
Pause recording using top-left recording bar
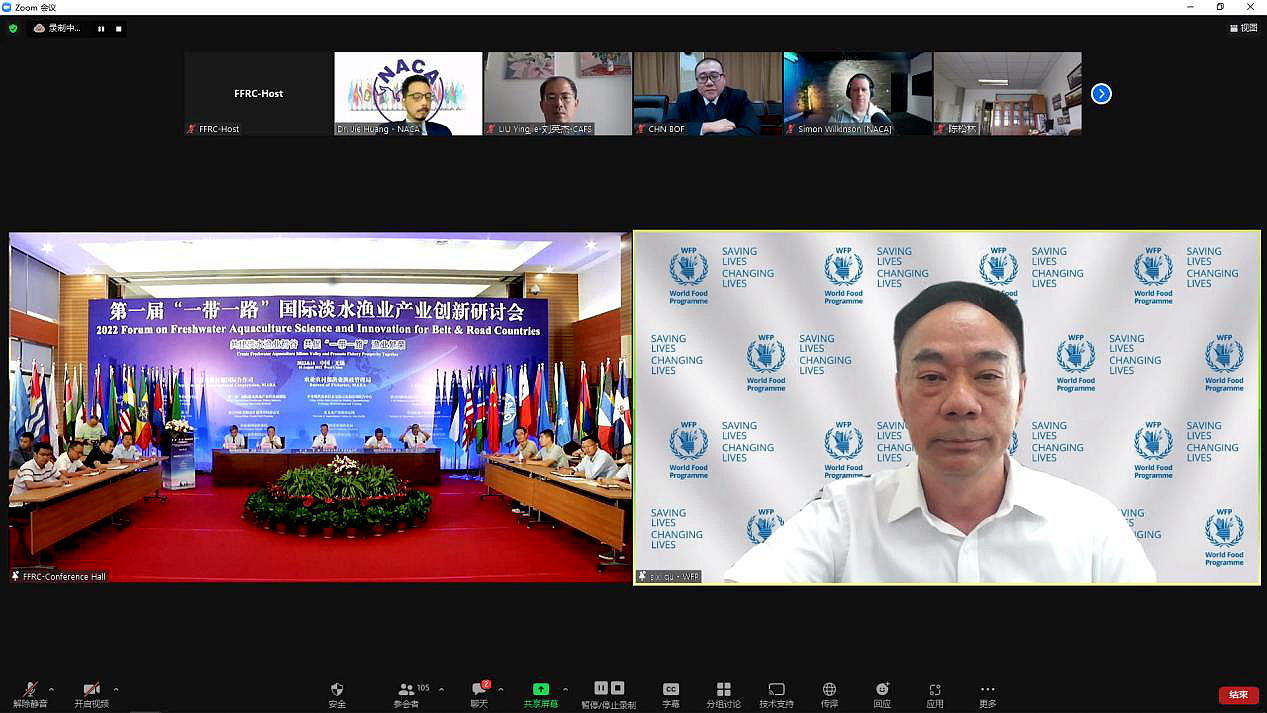[x=101, y=29]
